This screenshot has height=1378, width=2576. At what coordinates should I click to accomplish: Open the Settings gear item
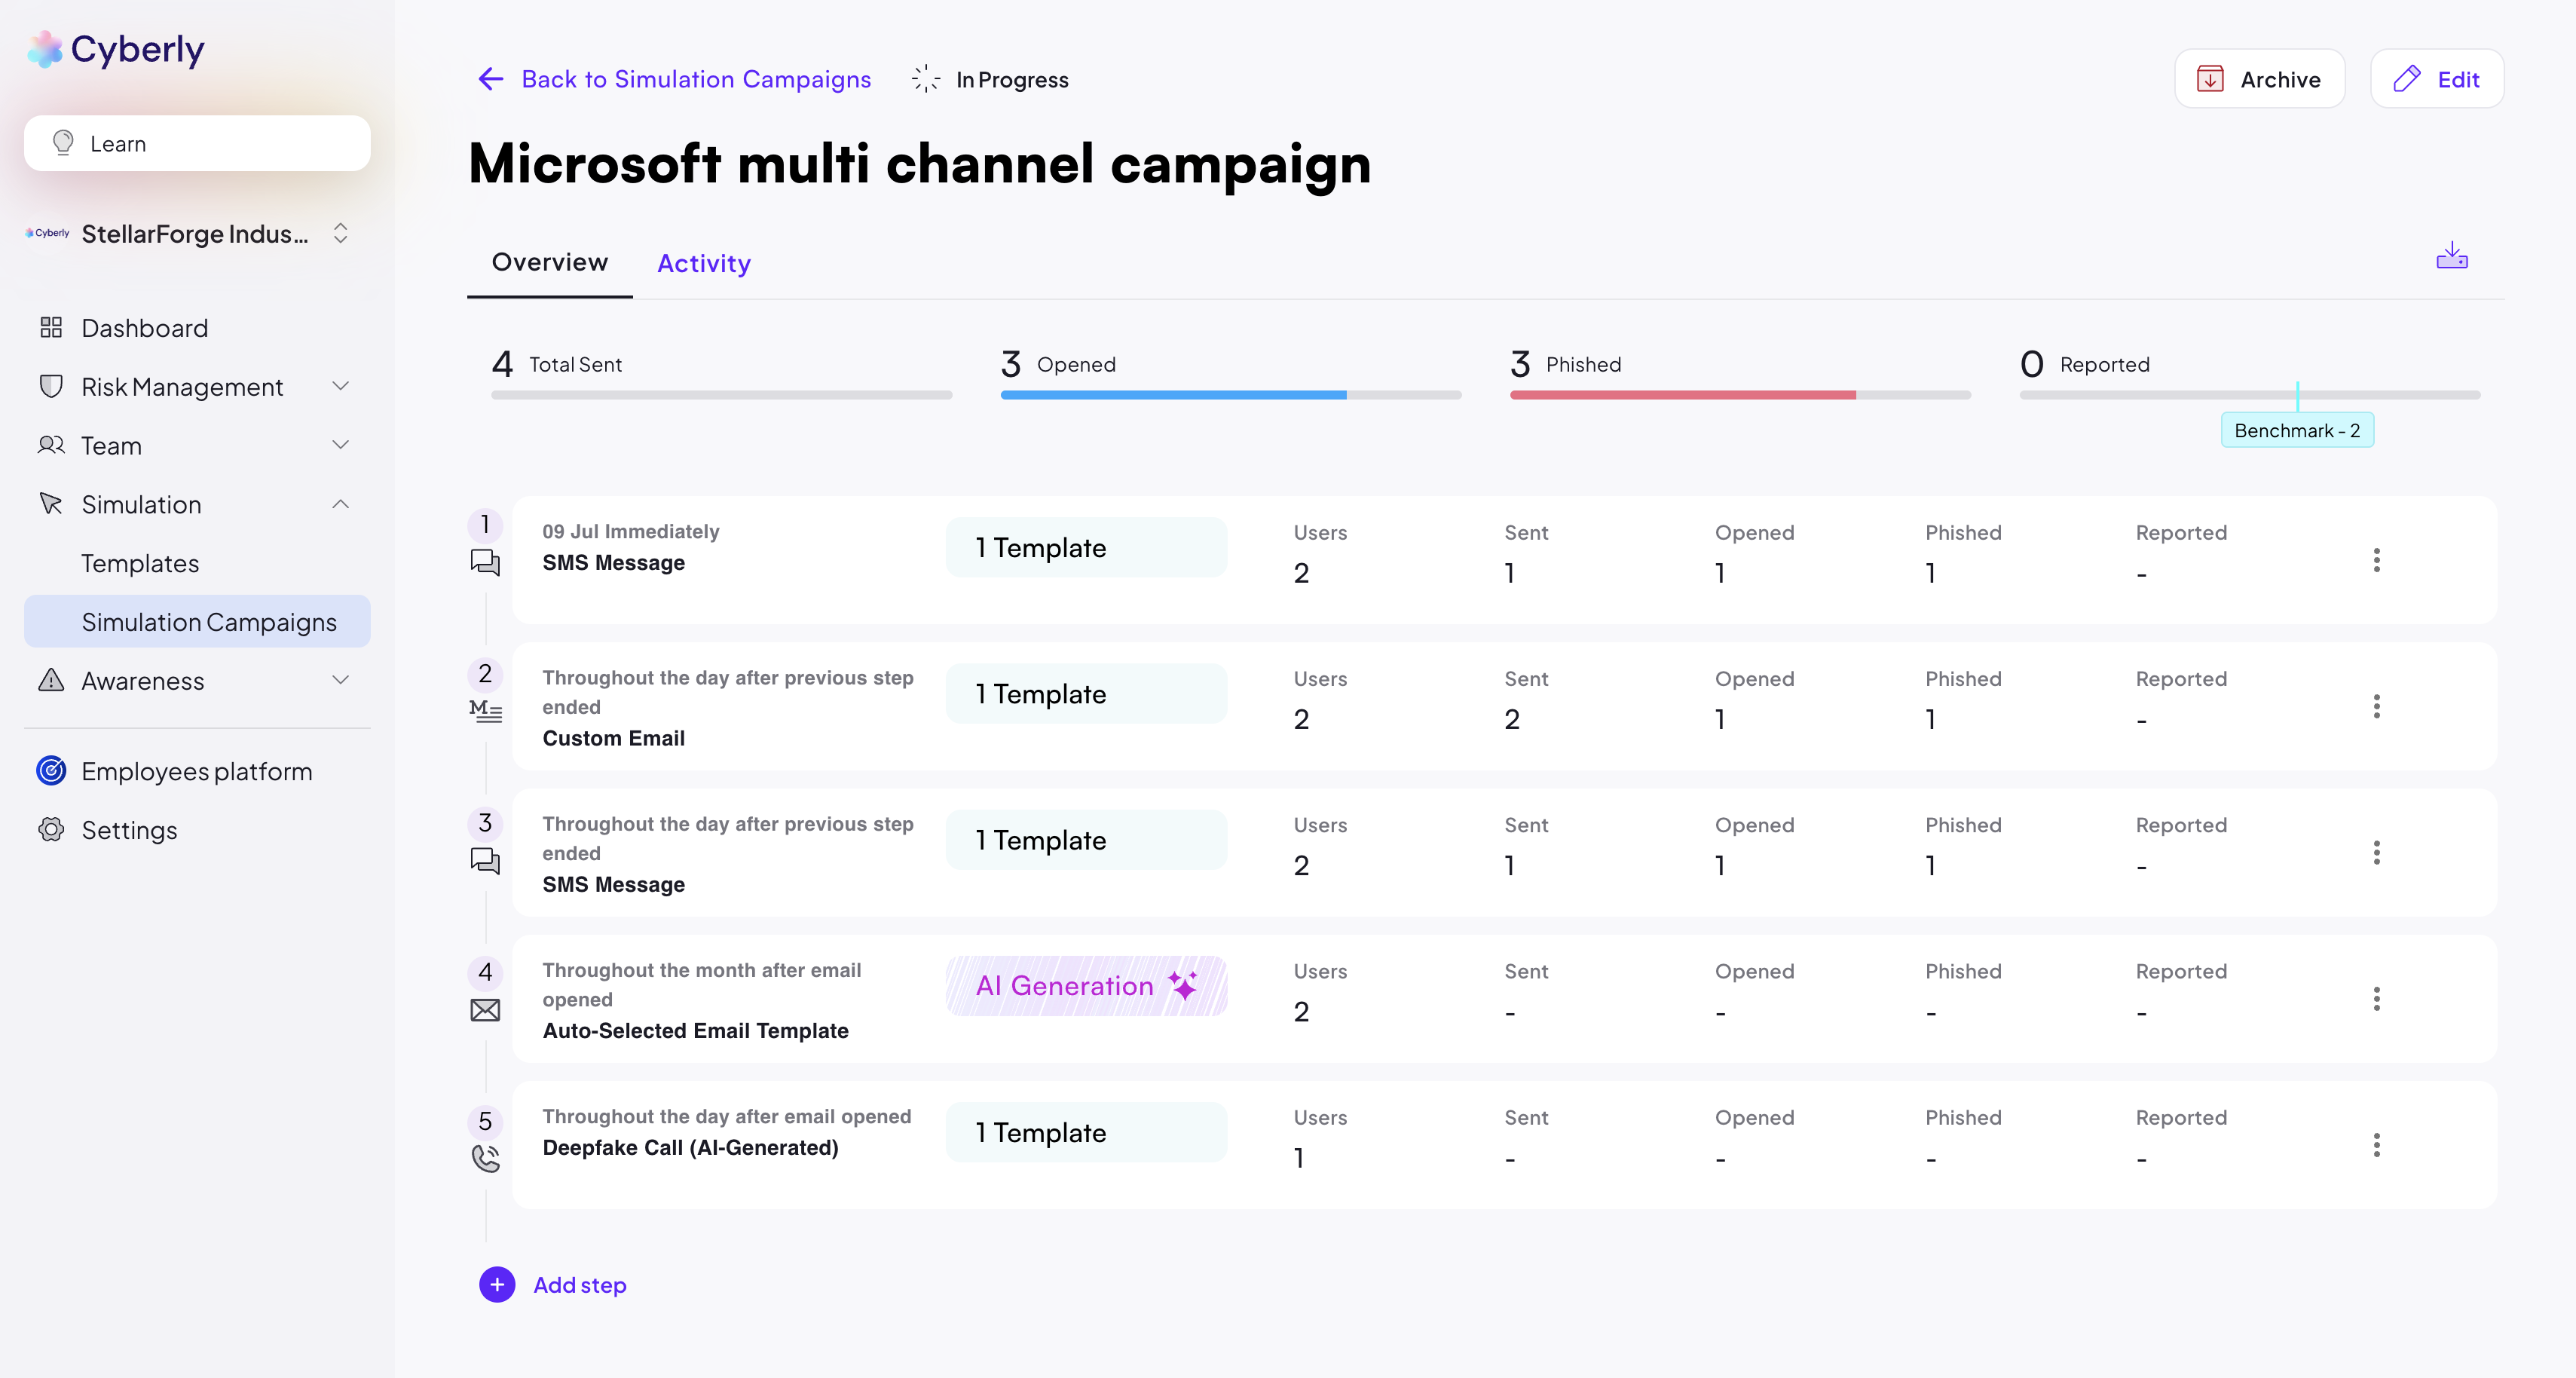[129, 830]
